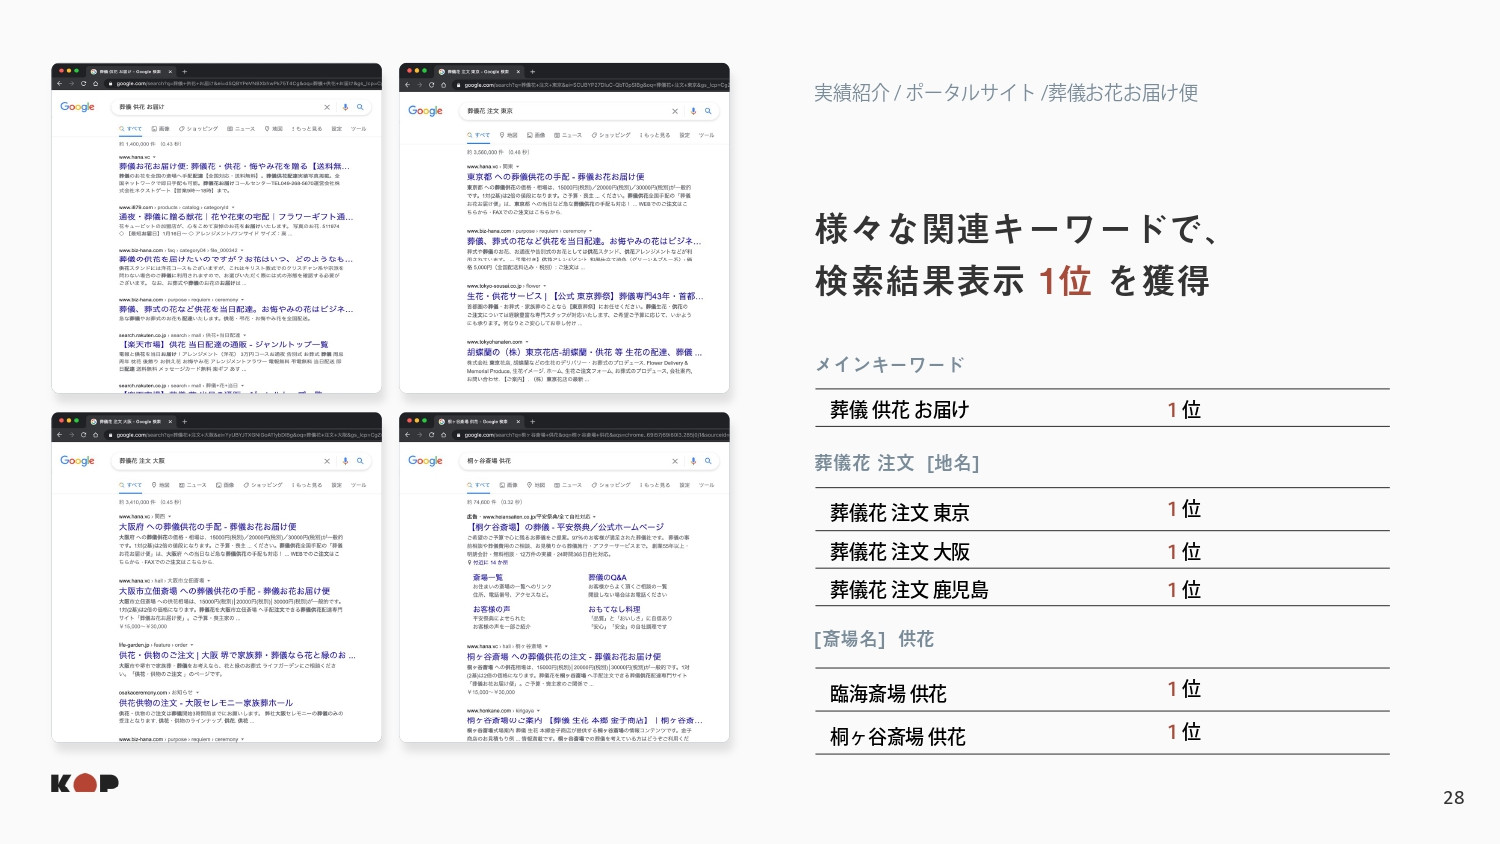Click the red traffic light close button
The height and width of the screenshot is (844, 1500).
61,71
